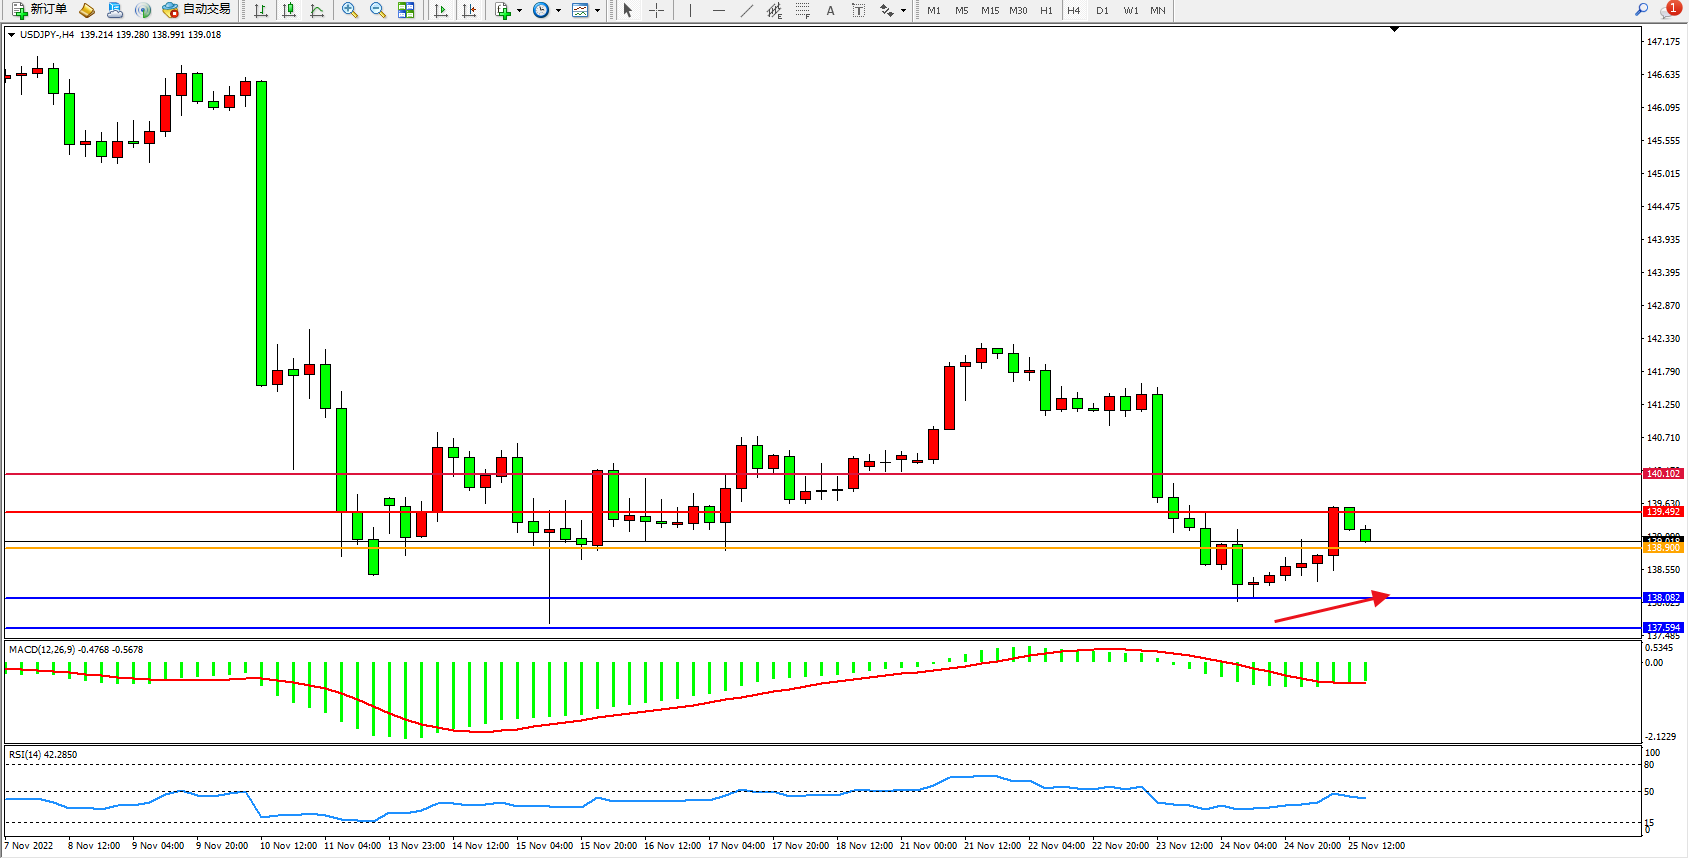This screenshot has height=859, width=1689.
Task: Switch chart to candlestick mode
Action: pos(289,10)
